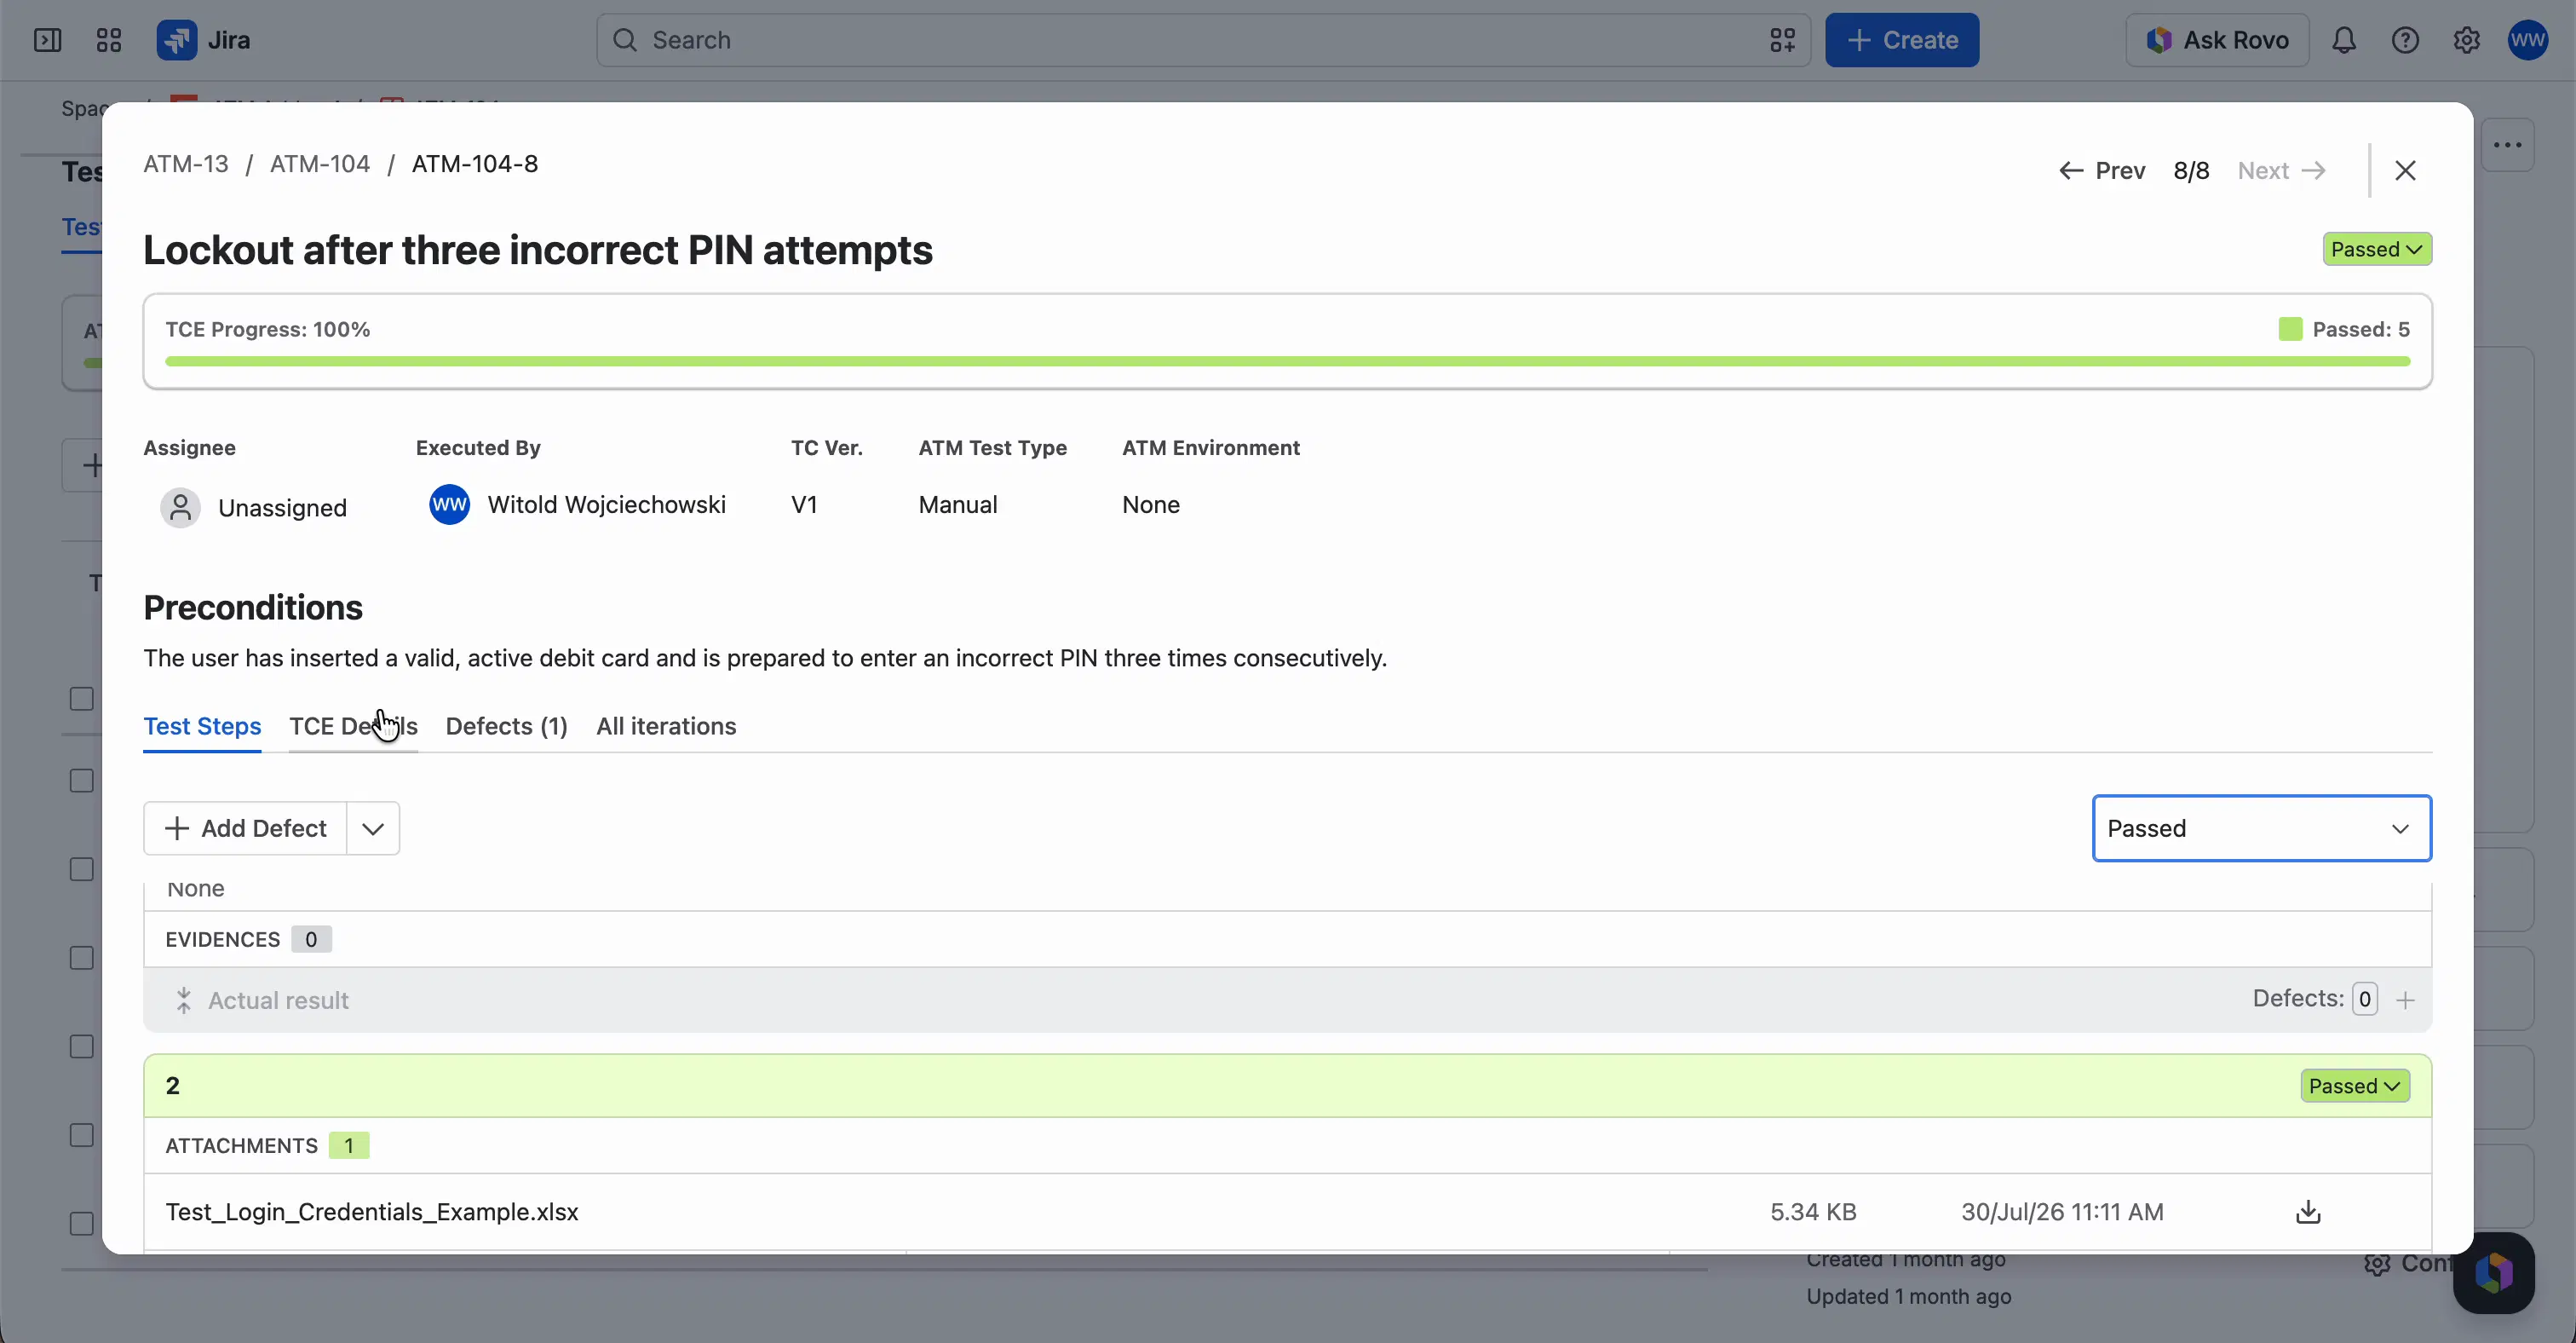Click in the Search input field
The height and width of the screenshot is (1343, 2576).
tap(1203, 40)
